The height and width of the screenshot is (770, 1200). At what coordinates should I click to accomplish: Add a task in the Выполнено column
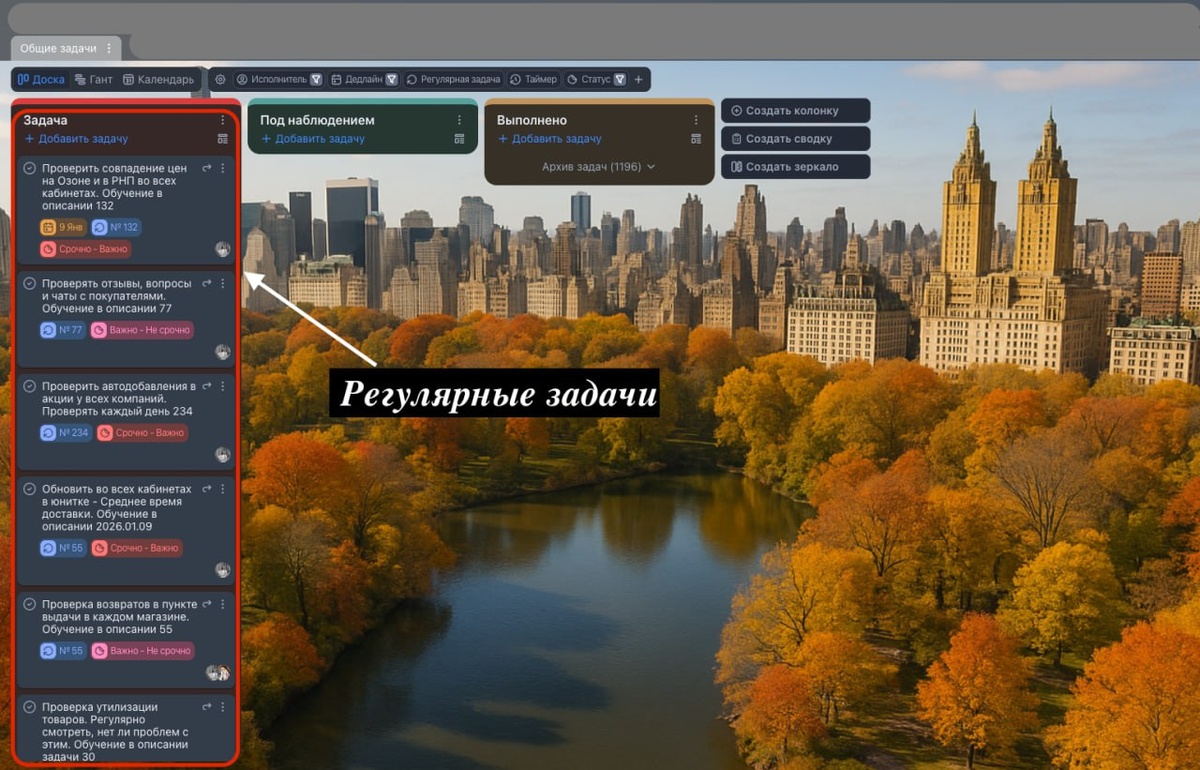(x=550, y=139)
